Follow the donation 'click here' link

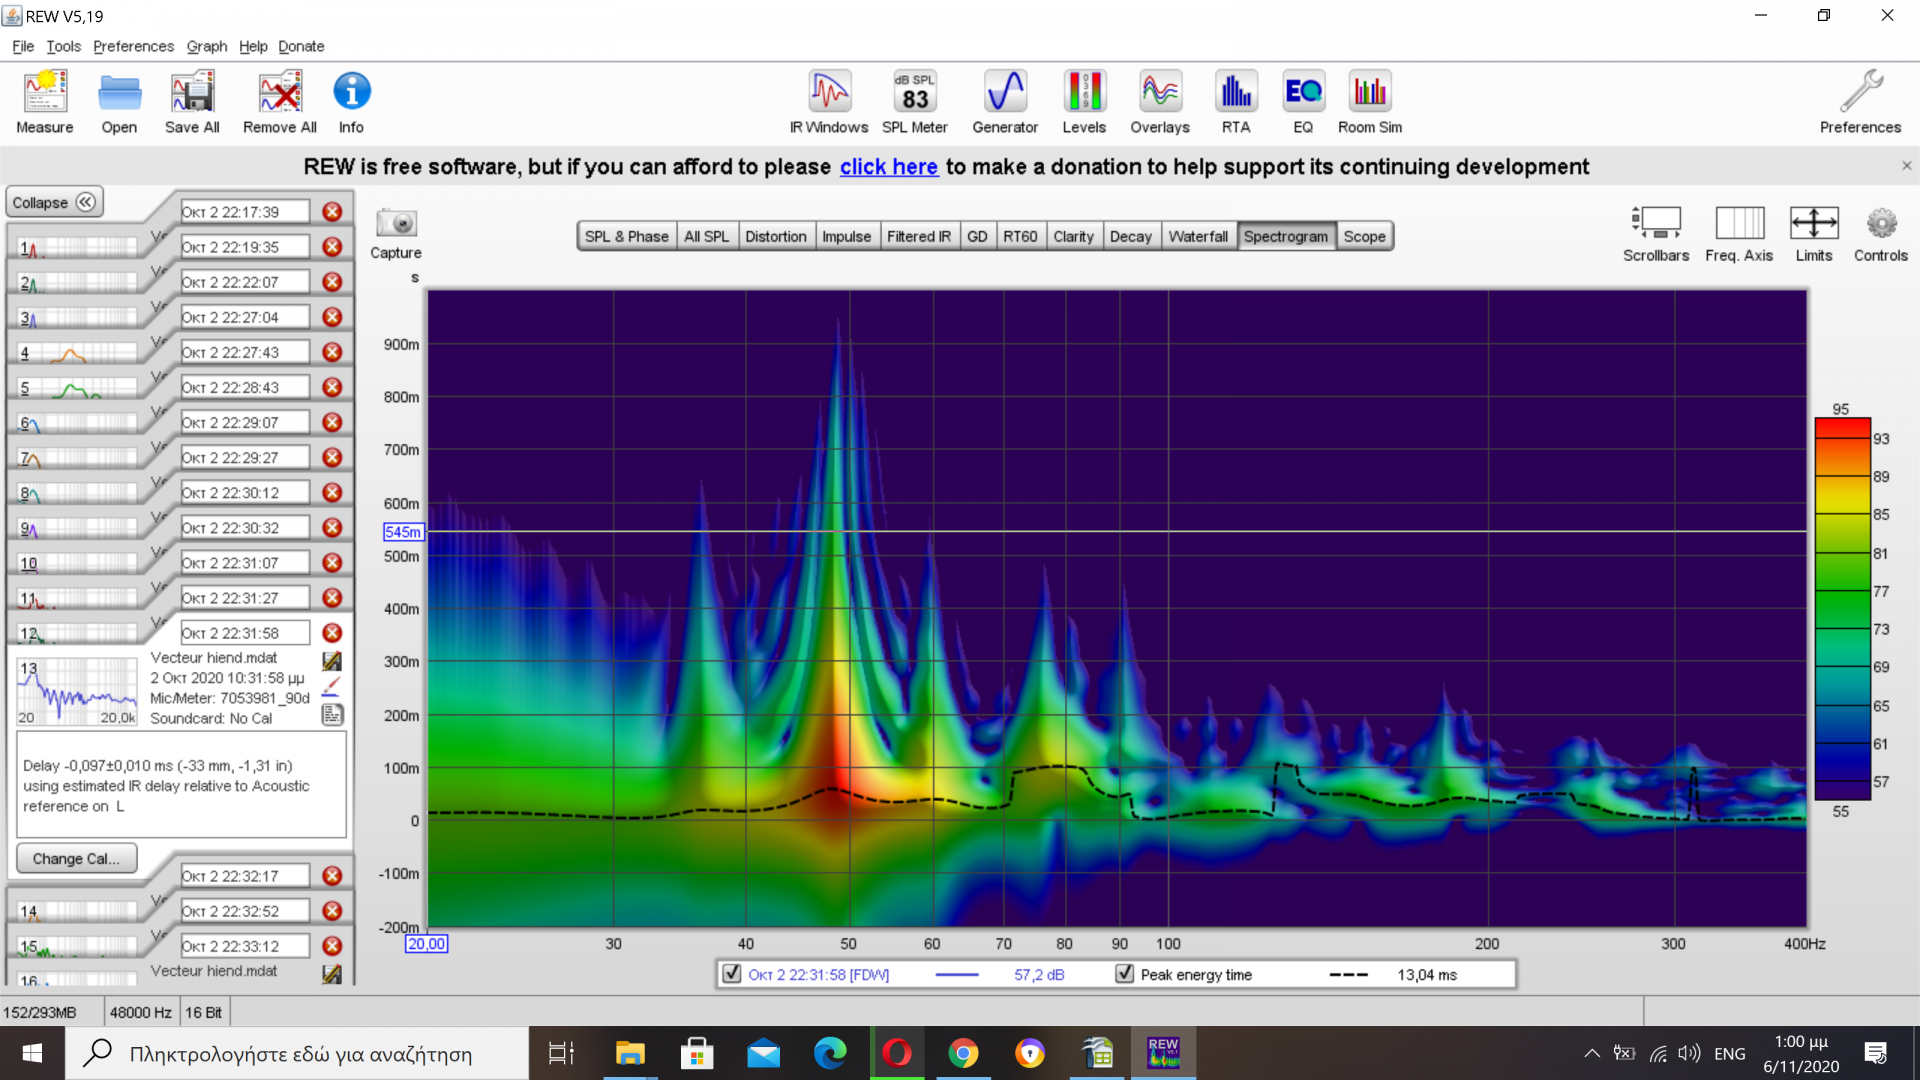(x=888, y=167)
